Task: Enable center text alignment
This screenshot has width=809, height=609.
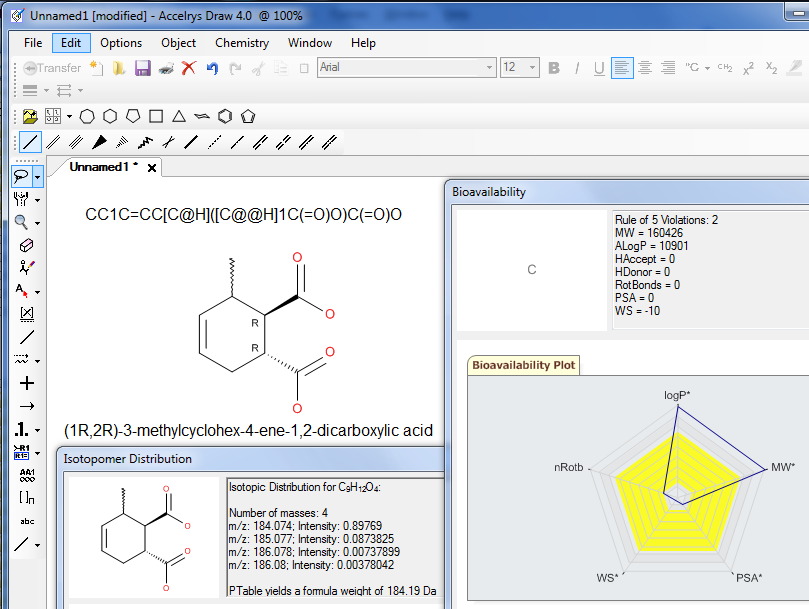Action: pyautogui.click(x=645, y=68)
